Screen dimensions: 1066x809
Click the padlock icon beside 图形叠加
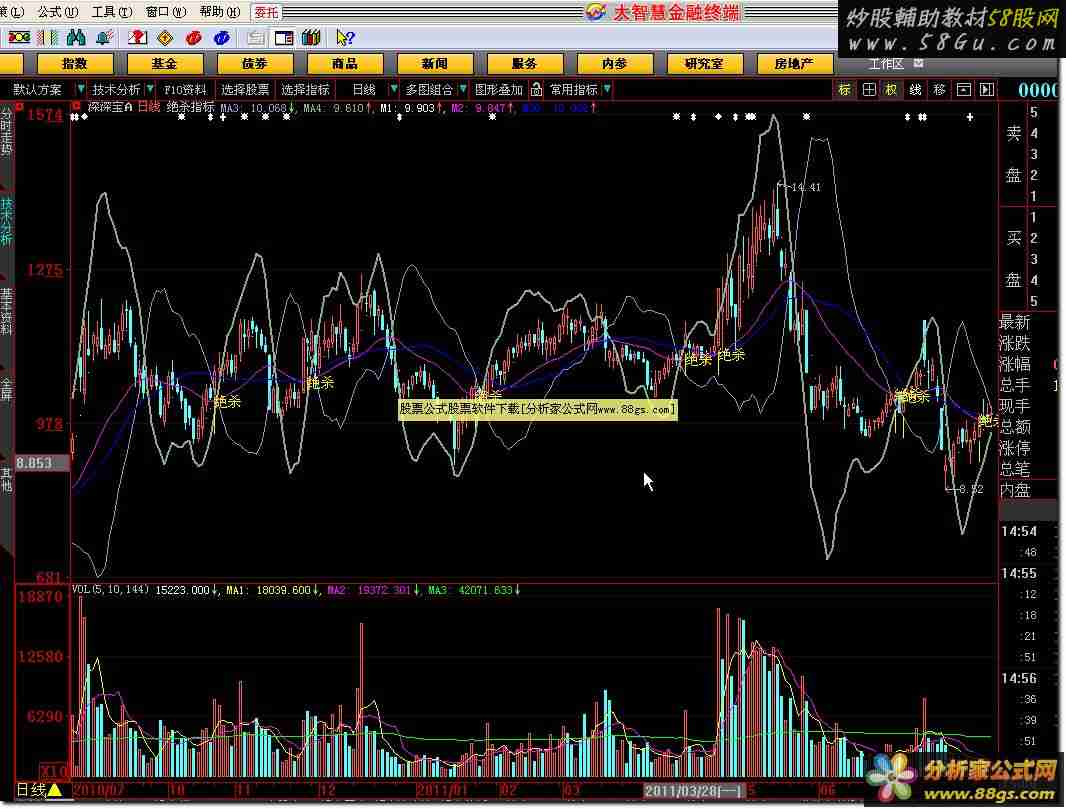tap(536, 89)
